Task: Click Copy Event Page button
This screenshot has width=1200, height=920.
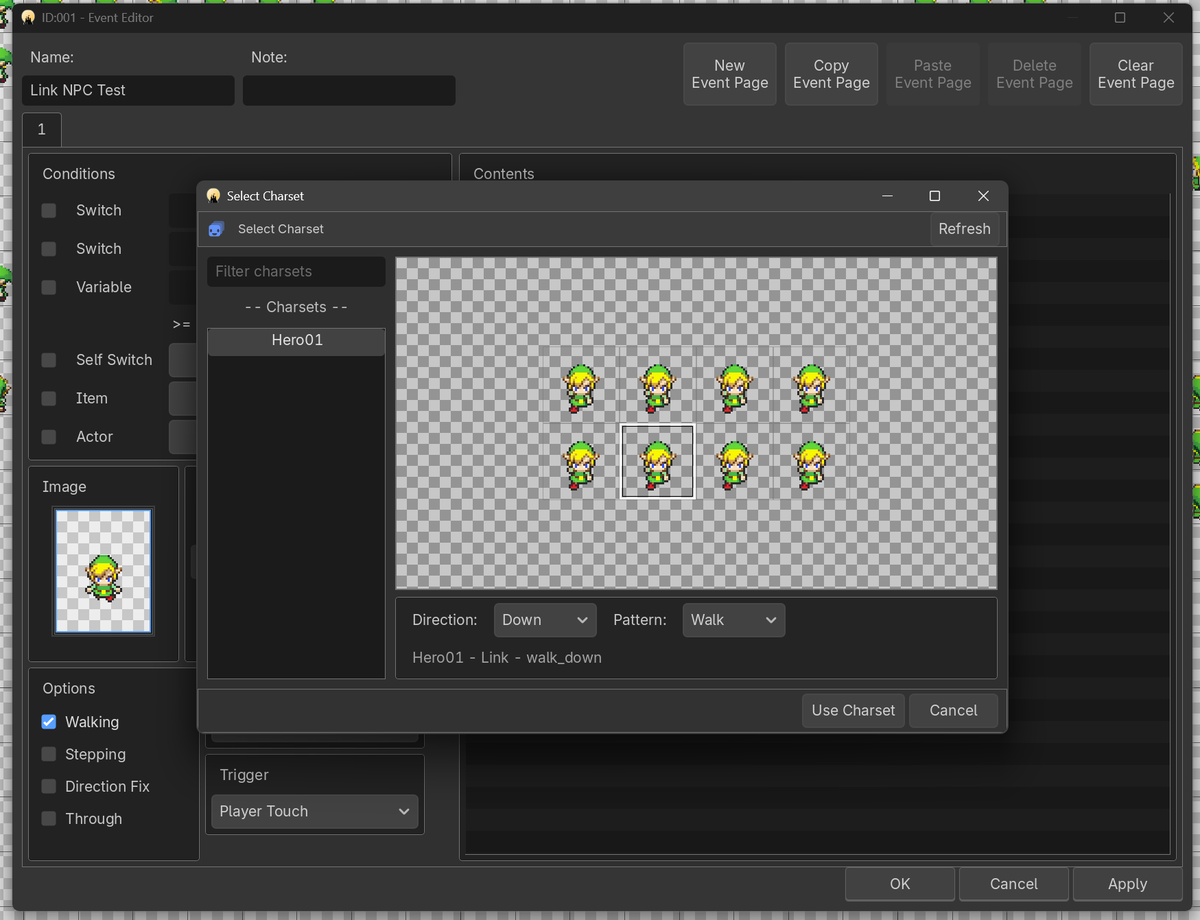Action: click(x=831, y=74)
